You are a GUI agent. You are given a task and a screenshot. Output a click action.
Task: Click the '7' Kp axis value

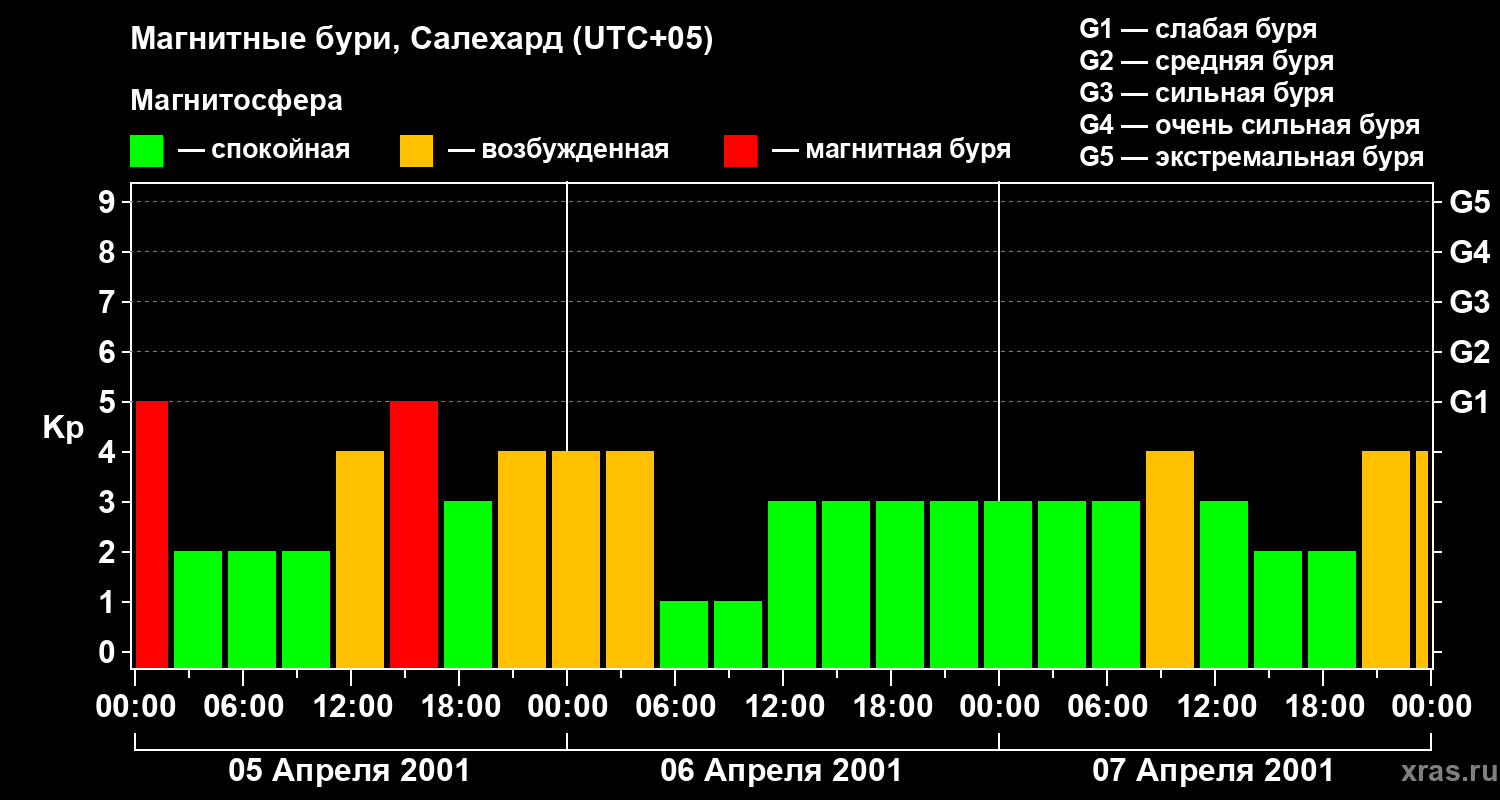[x=109, y=302]
